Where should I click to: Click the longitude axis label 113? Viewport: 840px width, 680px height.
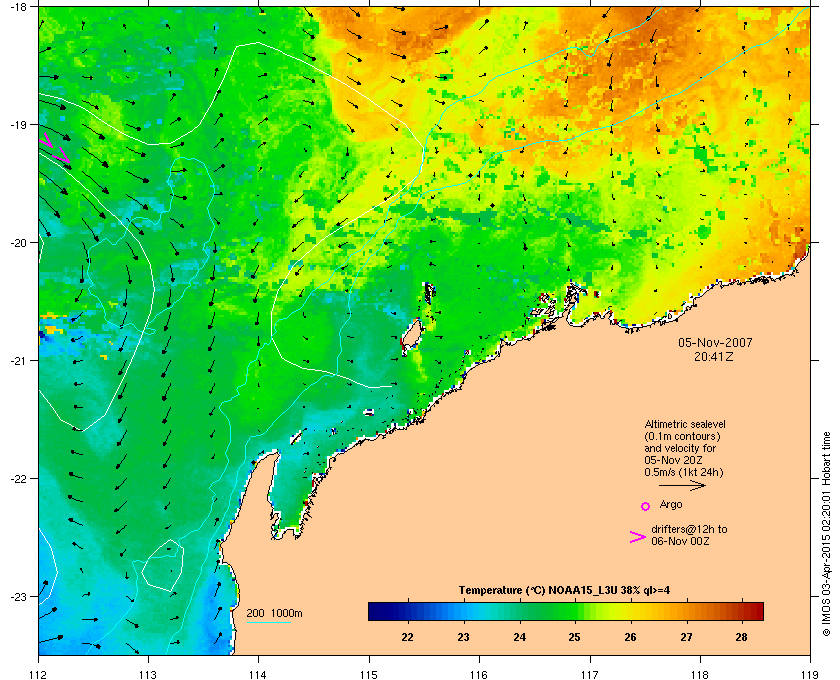(x=148, y=675)
